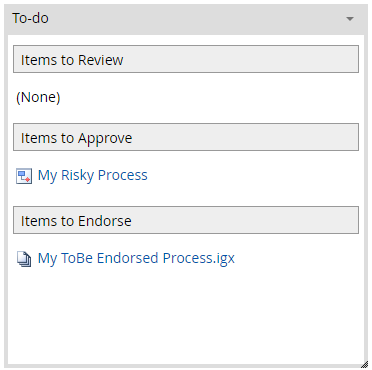Viewport: 372px width, 370px height.
Task: Open the My ToBe Endorsed Process.igx link
Action: tap(136, 259)
